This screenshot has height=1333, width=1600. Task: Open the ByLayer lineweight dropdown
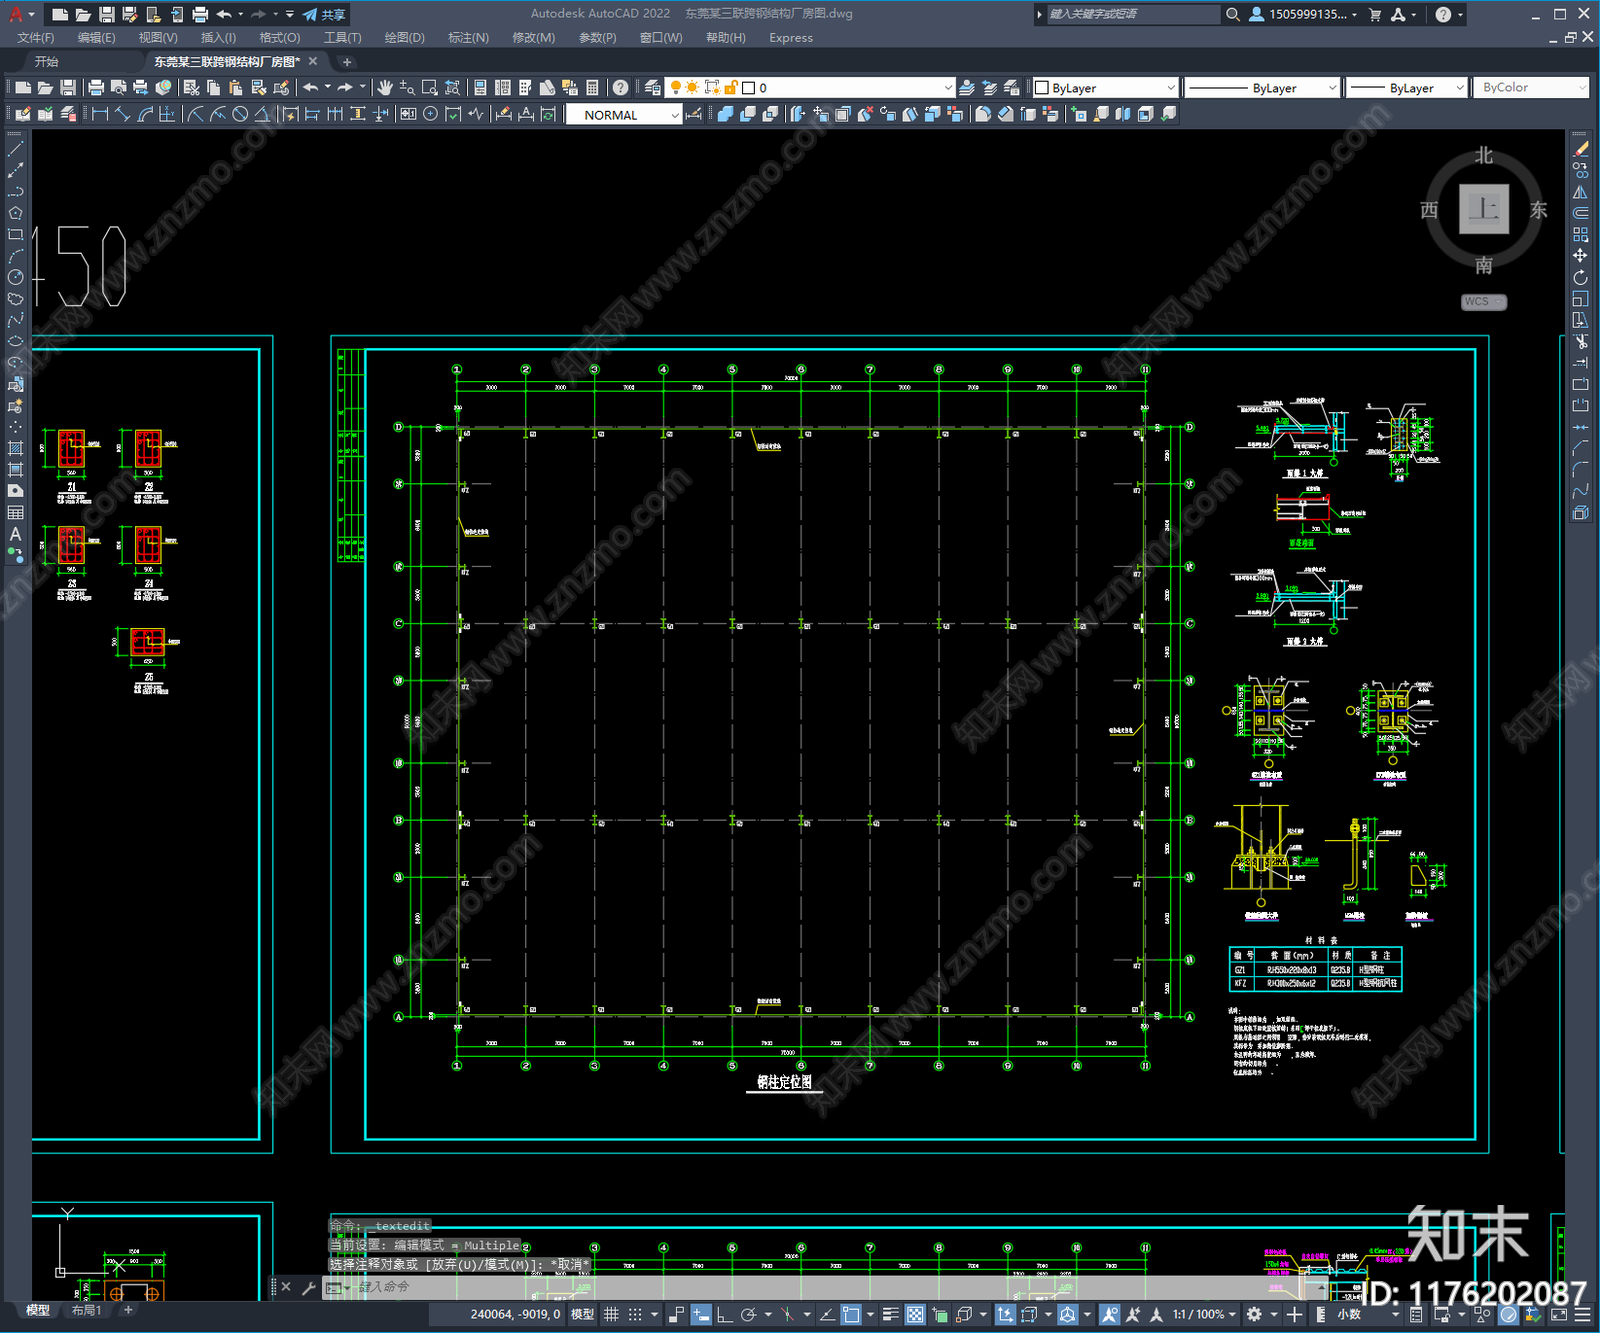1407,88
